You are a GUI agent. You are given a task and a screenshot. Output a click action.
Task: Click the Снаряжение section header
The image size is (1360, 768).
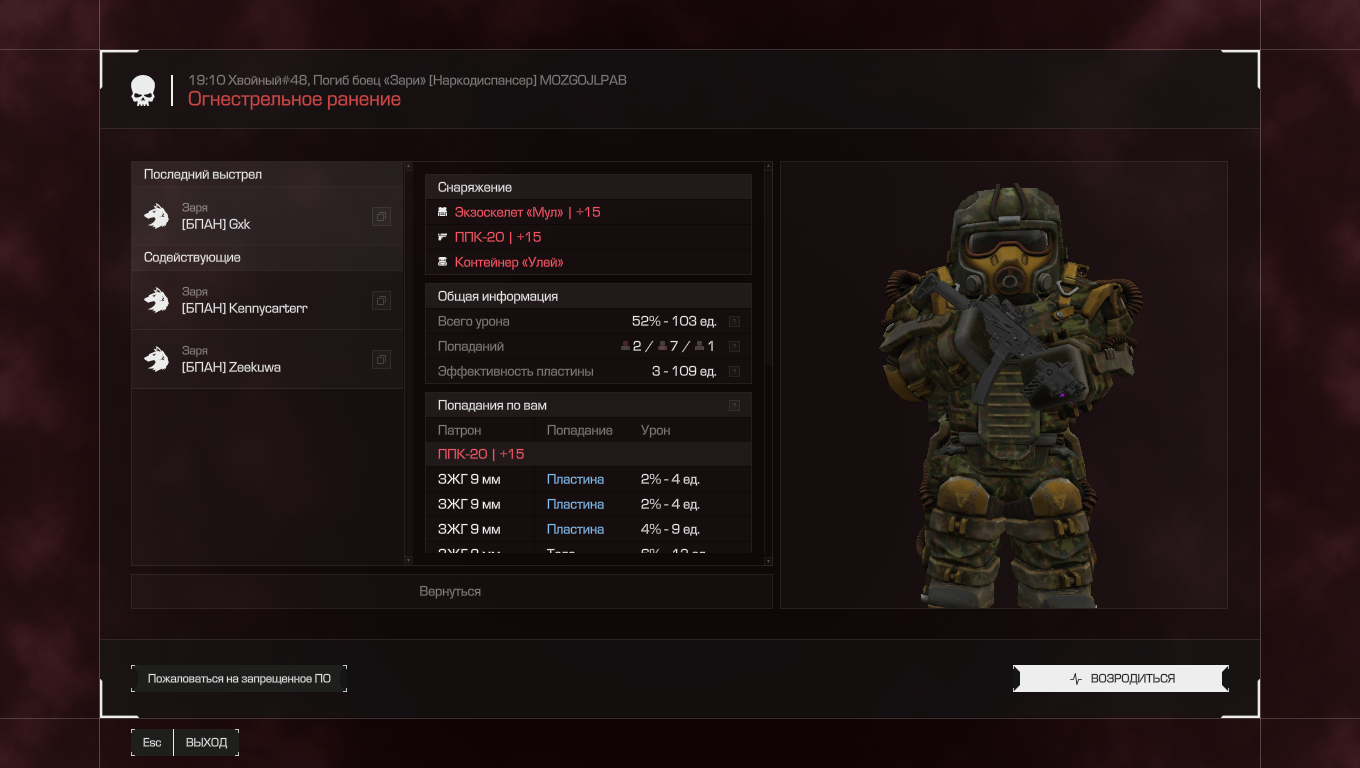[588, 187]
